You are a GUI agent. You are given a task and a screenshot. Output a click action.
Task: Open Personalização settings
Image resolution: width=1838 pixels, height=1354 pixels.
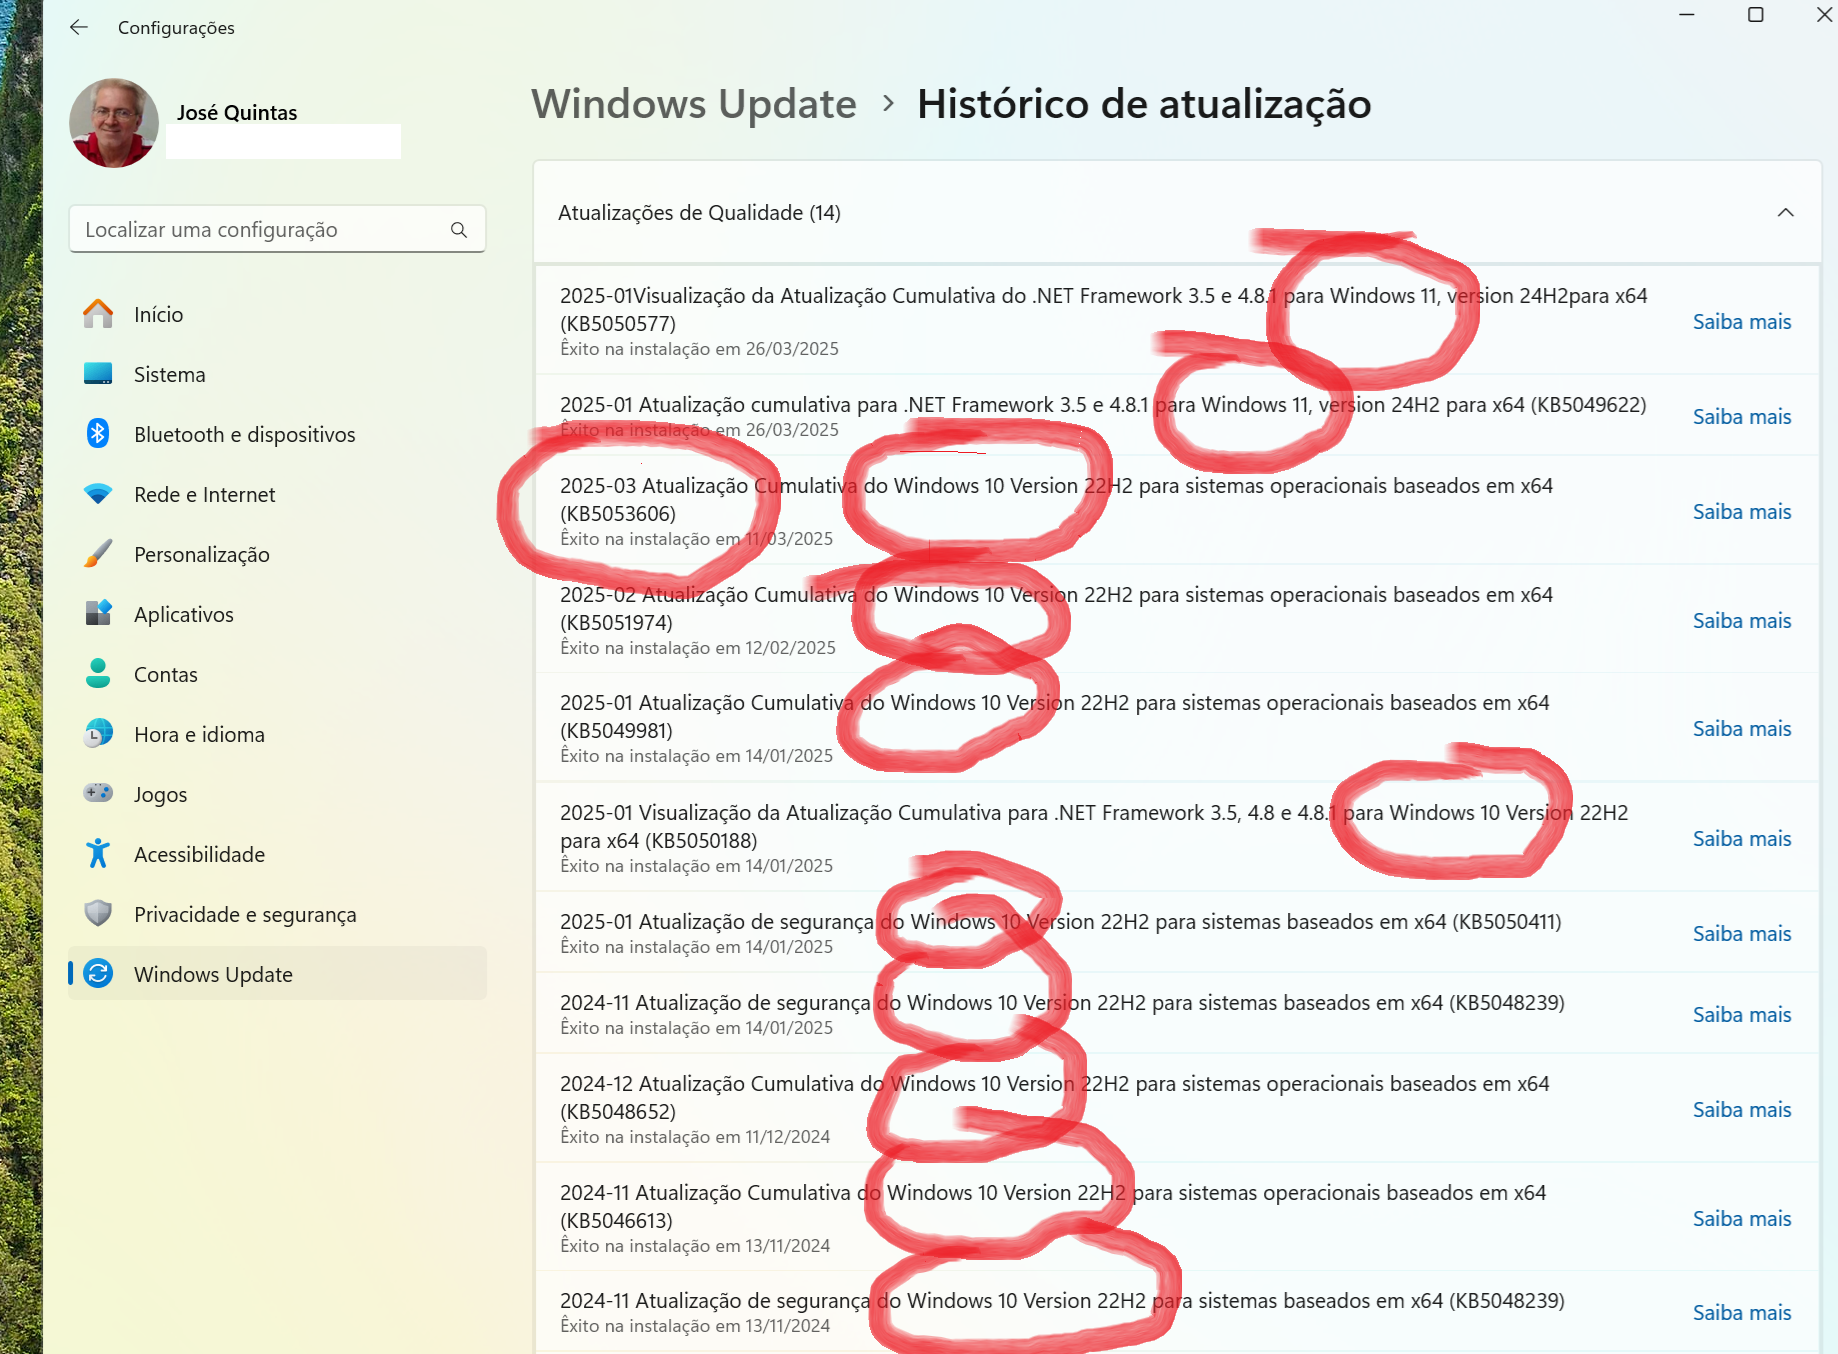pyautogui.click(x=277, y=554)
